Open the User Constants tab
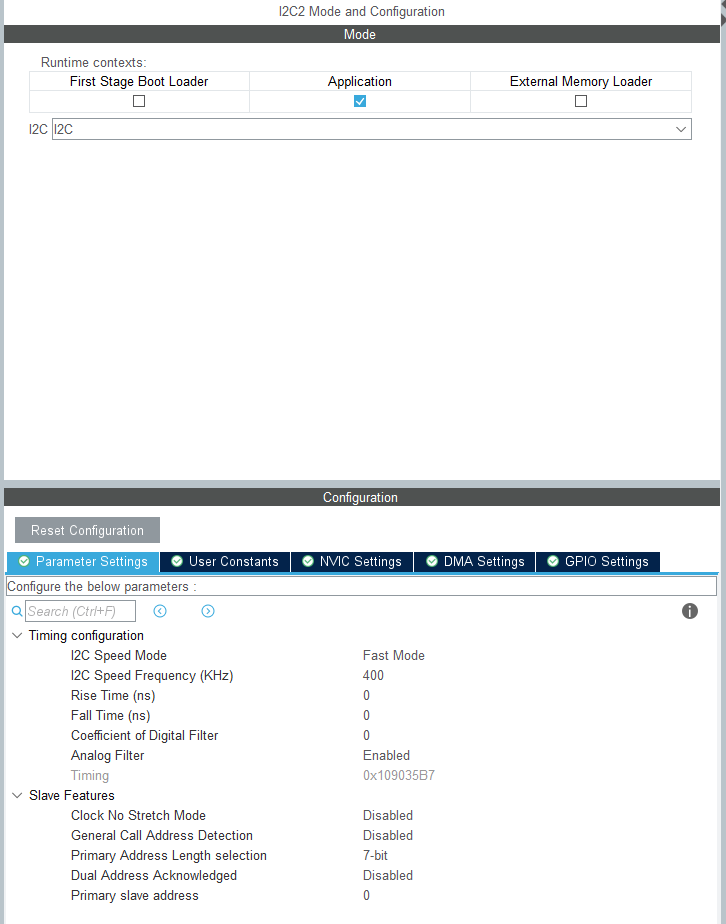This screenshot has width=726, height=924. [x=225, y=562]
